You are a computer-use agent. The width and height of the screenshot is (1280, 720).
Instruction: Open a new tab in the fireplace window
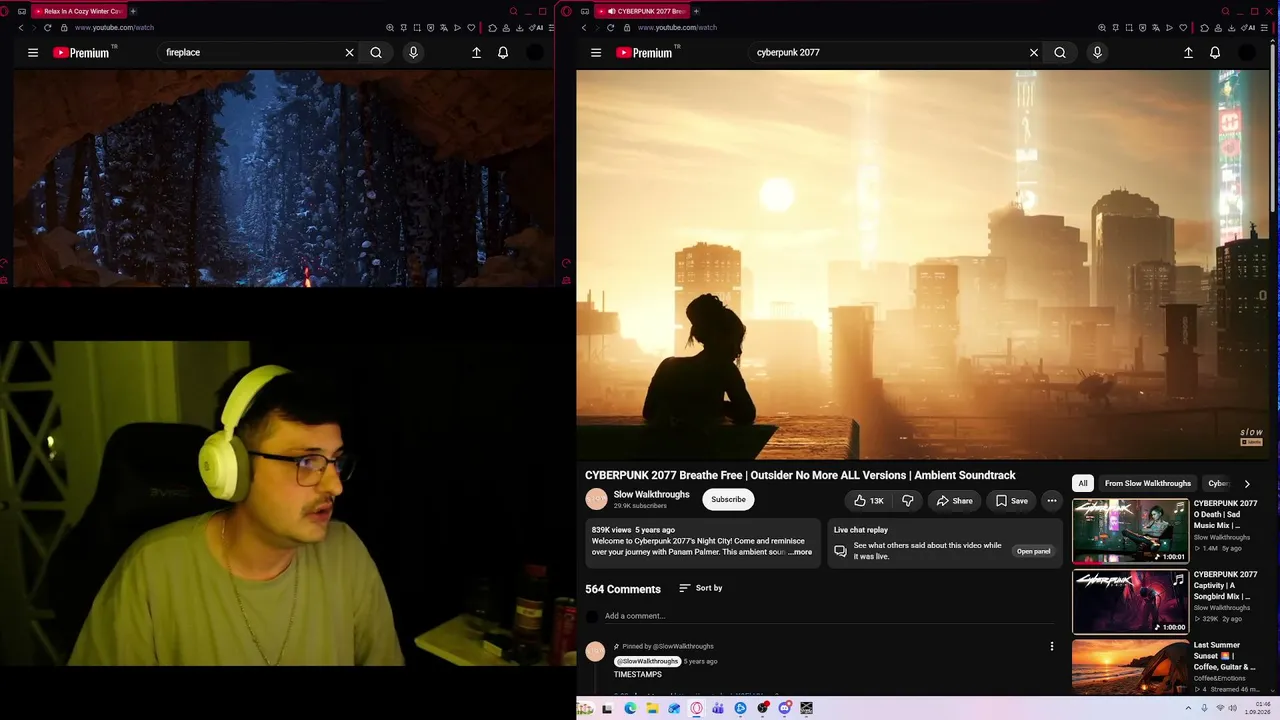tap(133, 11)
